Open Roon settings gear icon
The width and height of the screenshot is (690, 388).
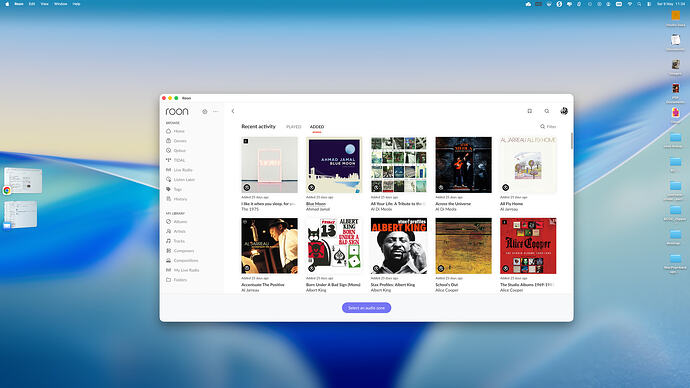point(205,112)
